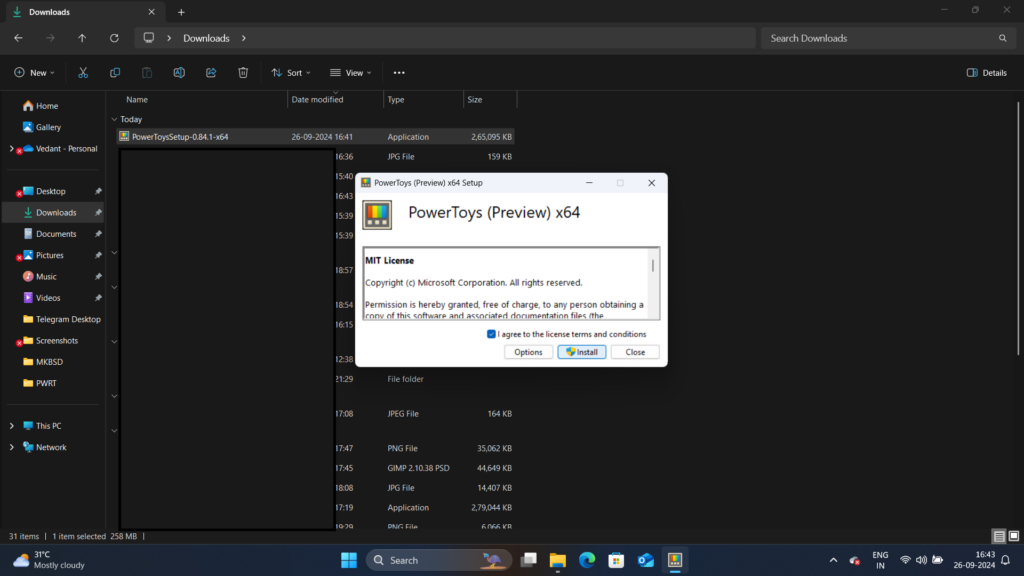Click the chevron after Downloads in address bar

click(x=244, y=38)
